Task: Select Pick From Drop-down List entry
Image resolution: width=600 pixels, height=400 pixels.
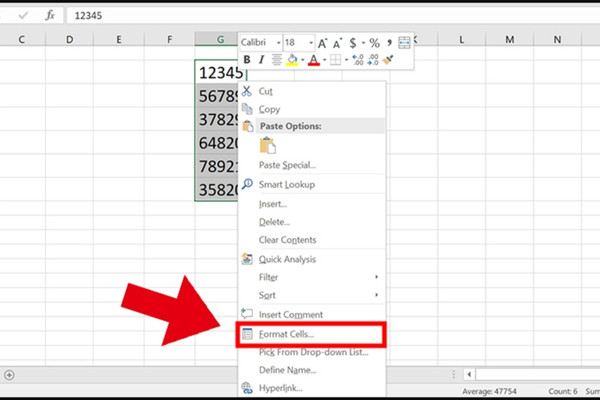Action: (x=312, y=352)
